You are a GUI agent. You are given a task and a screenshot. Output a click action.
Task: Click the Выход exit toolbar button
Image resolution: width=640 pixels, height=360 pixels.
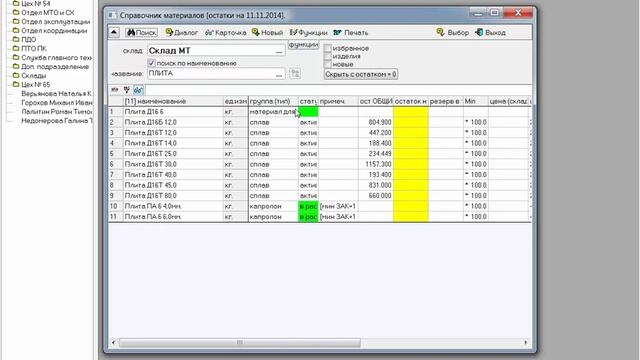(x=490, y=32)
